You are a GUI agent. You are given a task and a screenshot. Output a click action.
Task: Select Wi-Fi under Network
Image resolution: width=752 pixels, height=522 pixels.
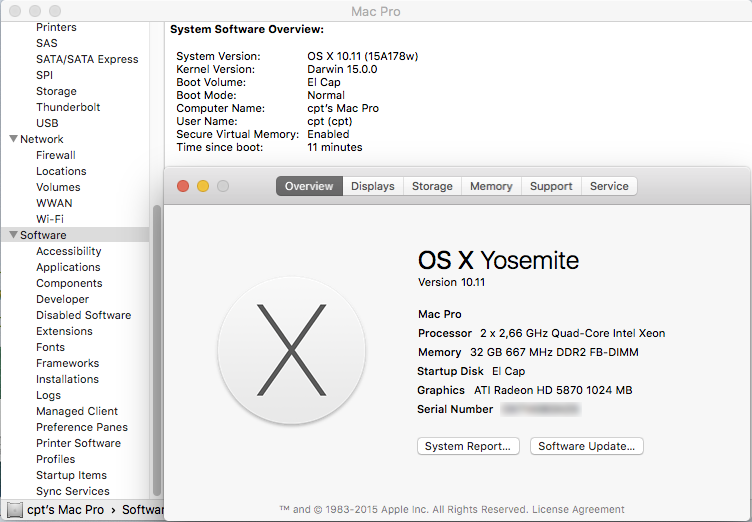[50, 219]
